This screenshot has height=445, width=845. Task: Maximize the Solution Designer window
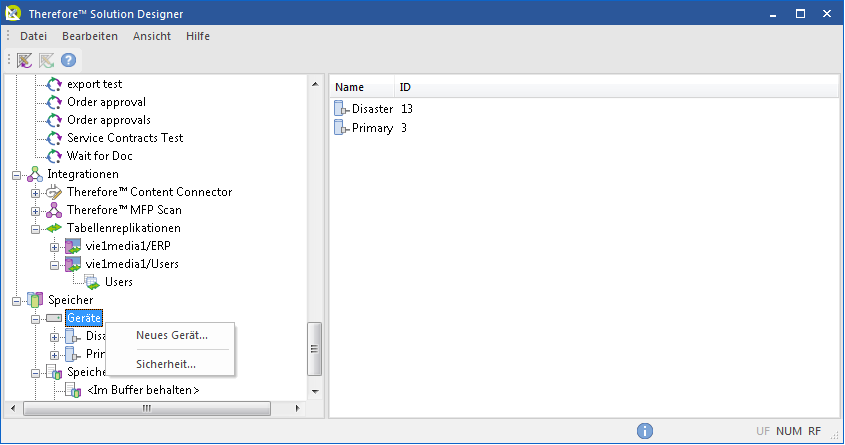click(x=800, y=13)
